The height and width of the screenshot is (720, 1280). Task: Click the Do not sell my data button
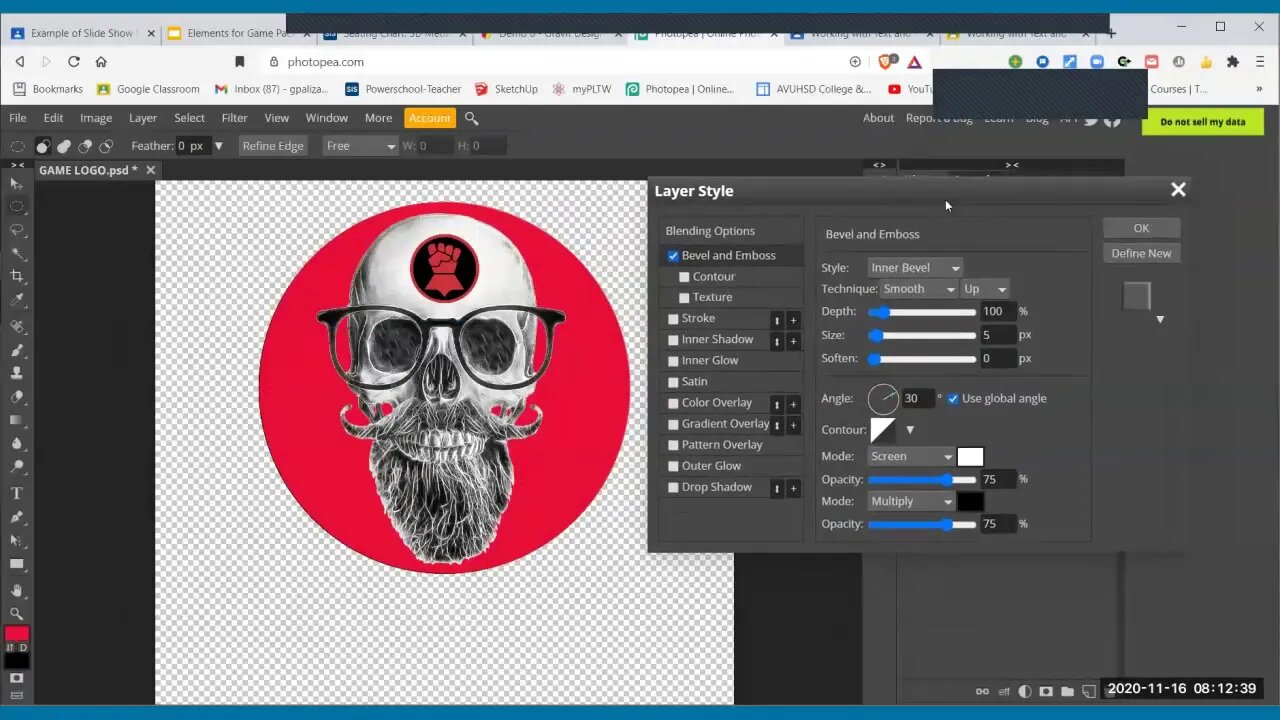(1203, 122)
